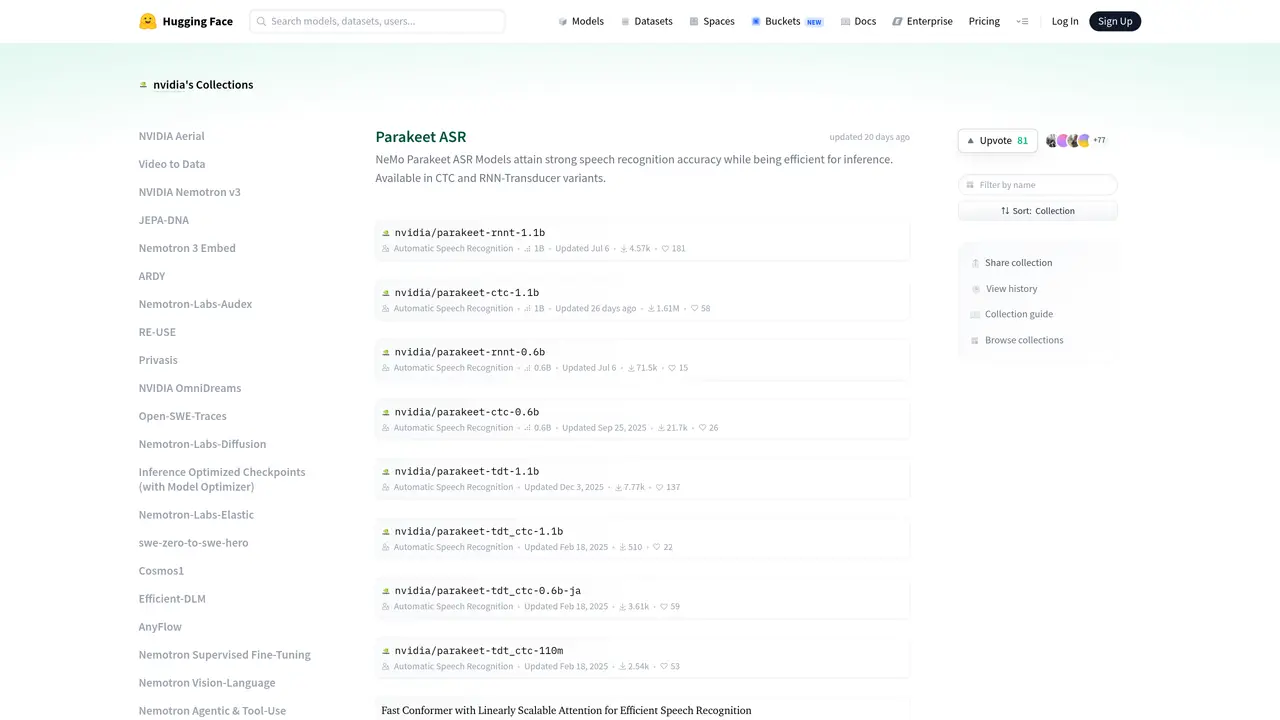Open the Nemotron-Labs-Audex collection
The image size is (1280, 720).
pyautogui.click(x=196, y=304)
